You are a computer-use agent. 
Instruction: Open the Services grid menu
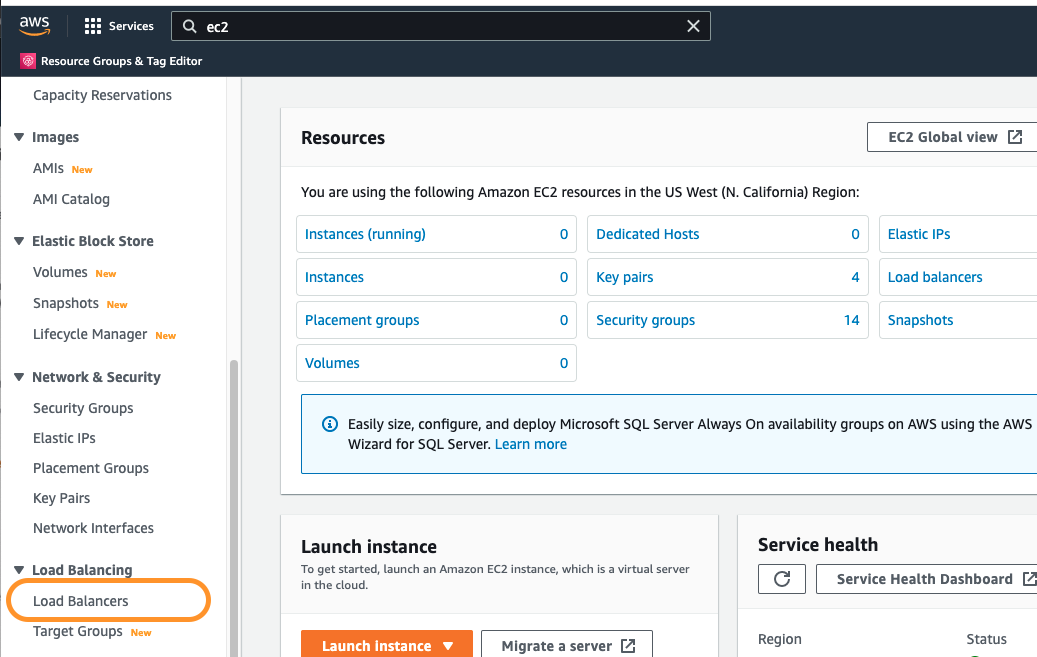93,26
